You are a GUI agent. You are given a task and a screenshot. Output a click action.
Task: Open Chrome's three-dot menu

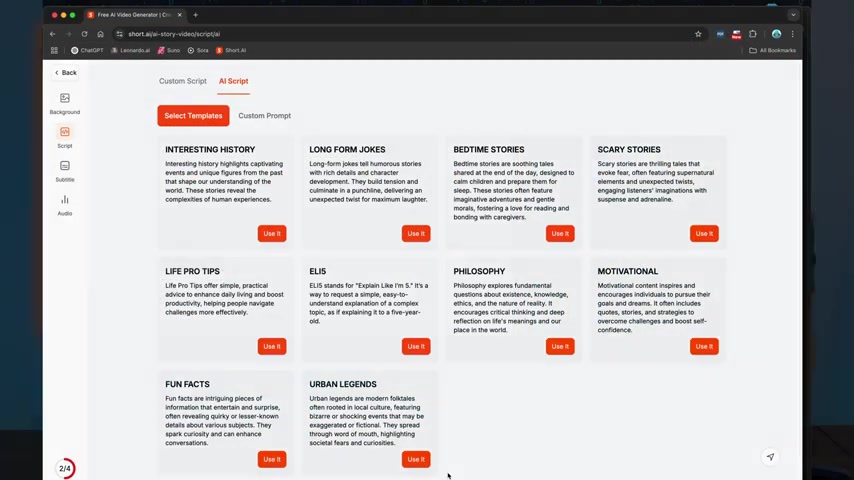click(792, 34)
